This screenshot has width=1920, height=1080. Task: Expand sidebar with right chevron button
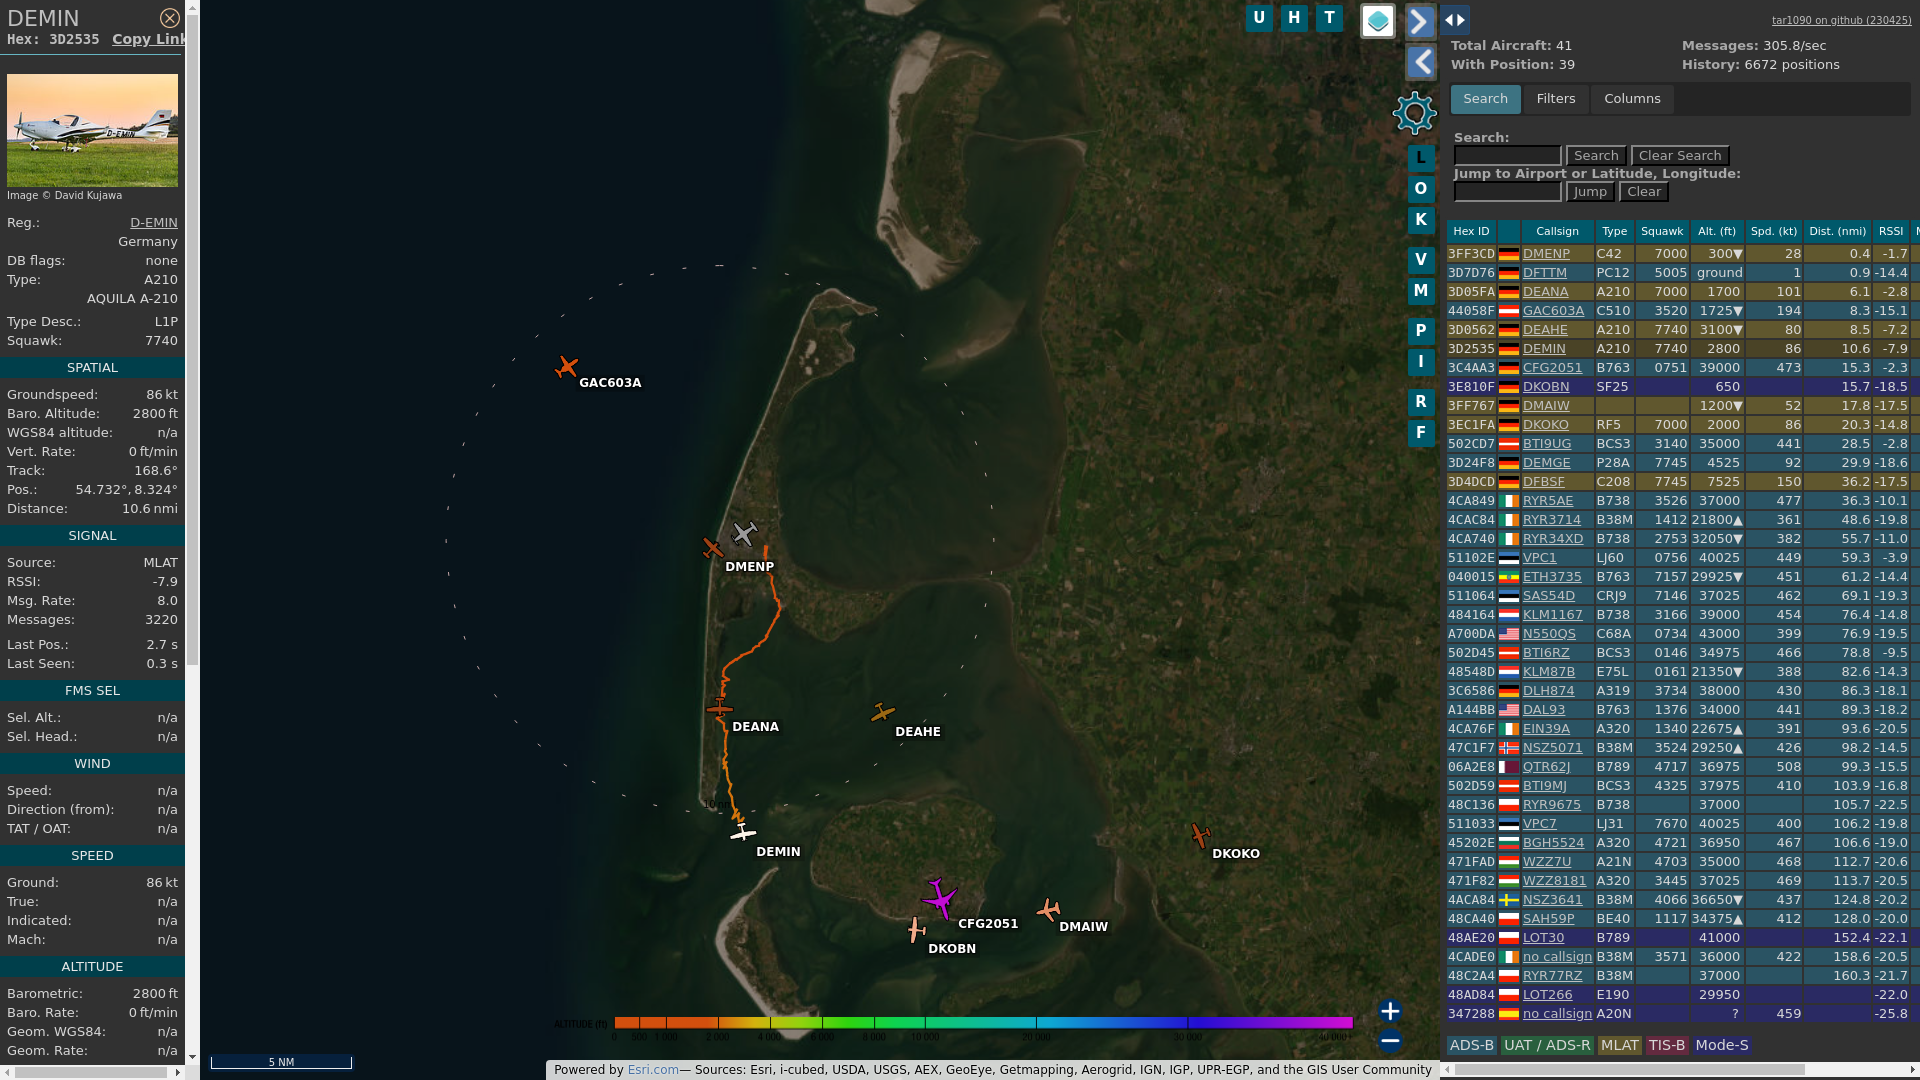(x=1420, y=21)
